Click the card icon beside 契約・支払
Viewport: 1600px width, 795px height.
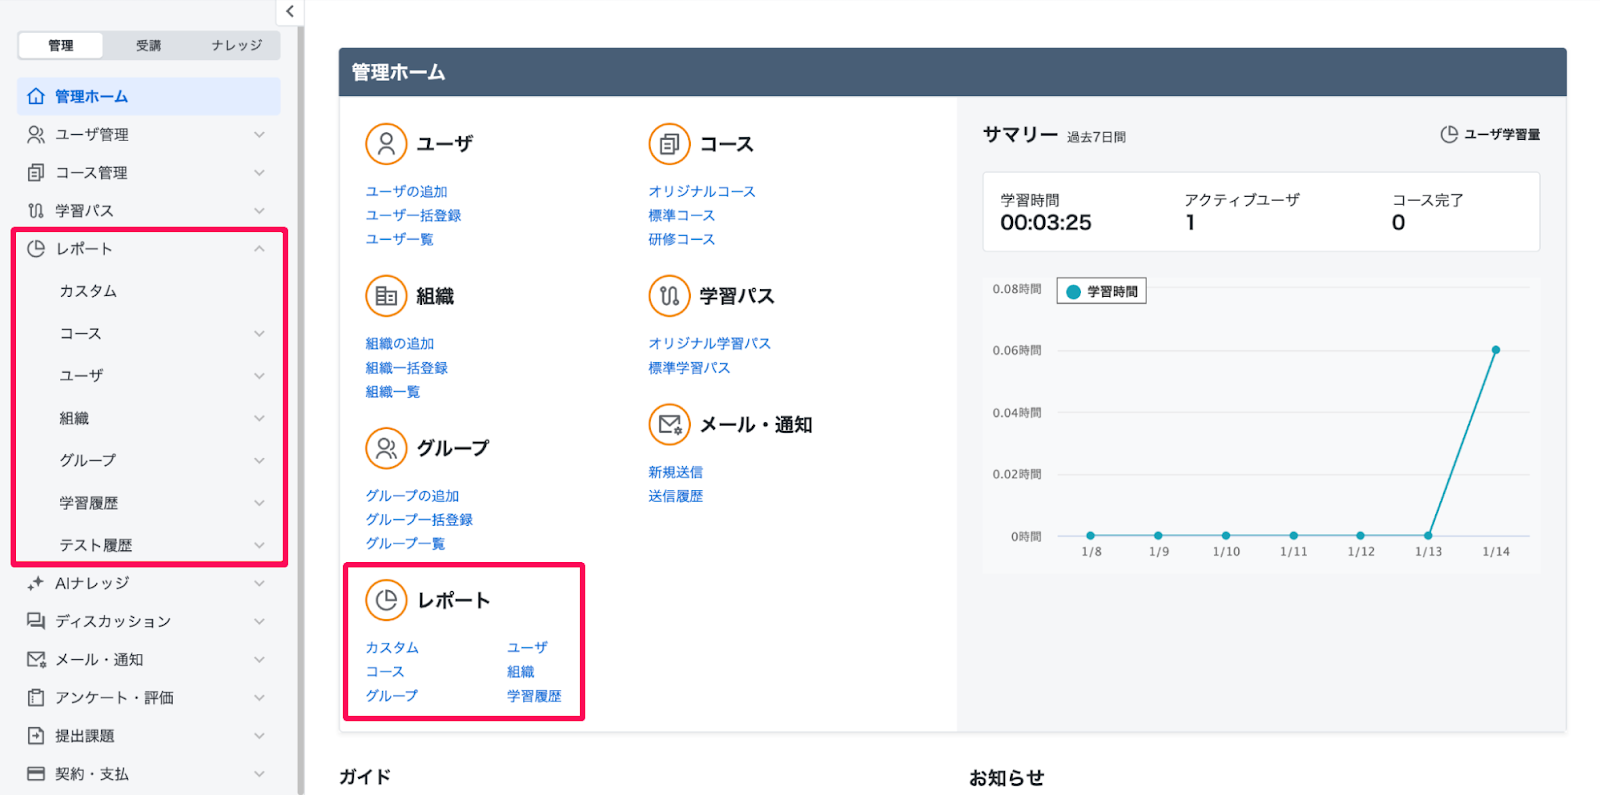pos(36,773)
